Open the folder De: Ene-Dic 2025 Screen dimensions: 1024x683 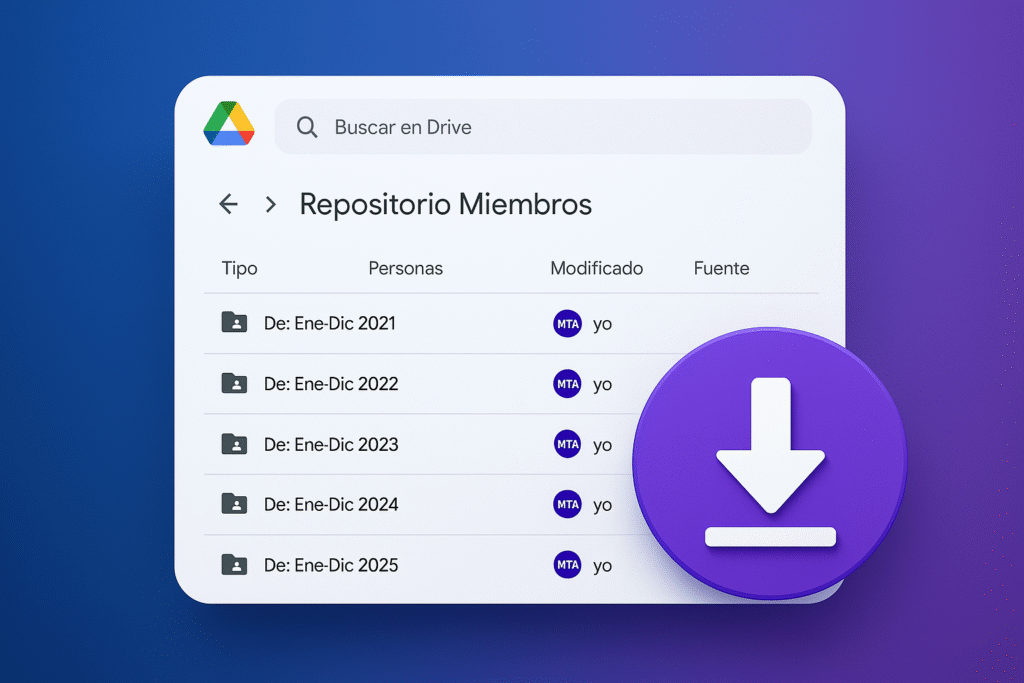pyautogui.click(x=331, y=565)
